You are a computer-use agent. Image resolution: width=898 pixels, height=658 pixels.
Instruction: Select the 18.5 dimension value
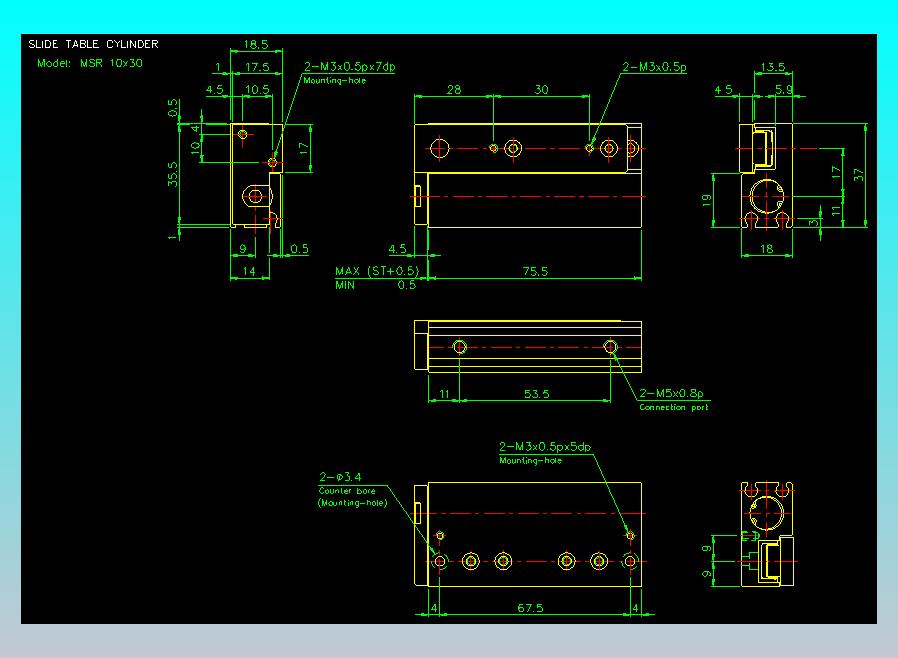coord(255,44)
